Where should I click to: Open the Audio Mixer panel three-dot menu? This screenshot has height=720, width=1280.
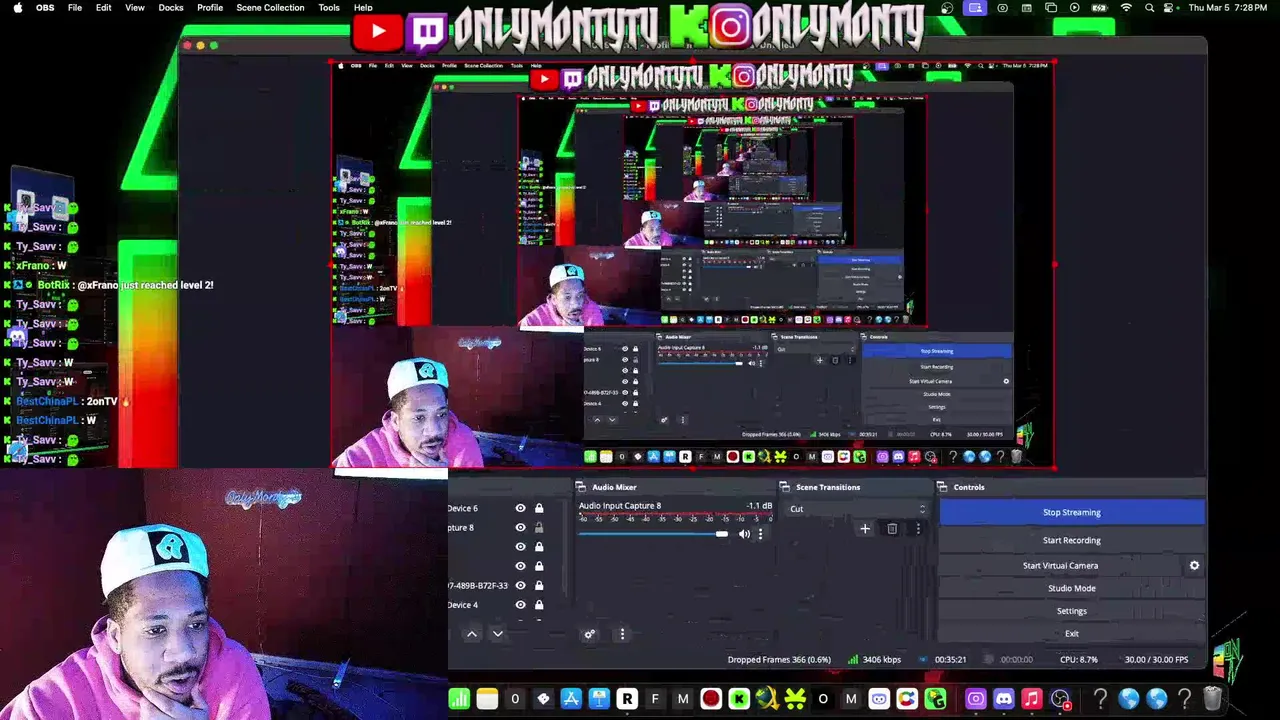coord(622,634)
